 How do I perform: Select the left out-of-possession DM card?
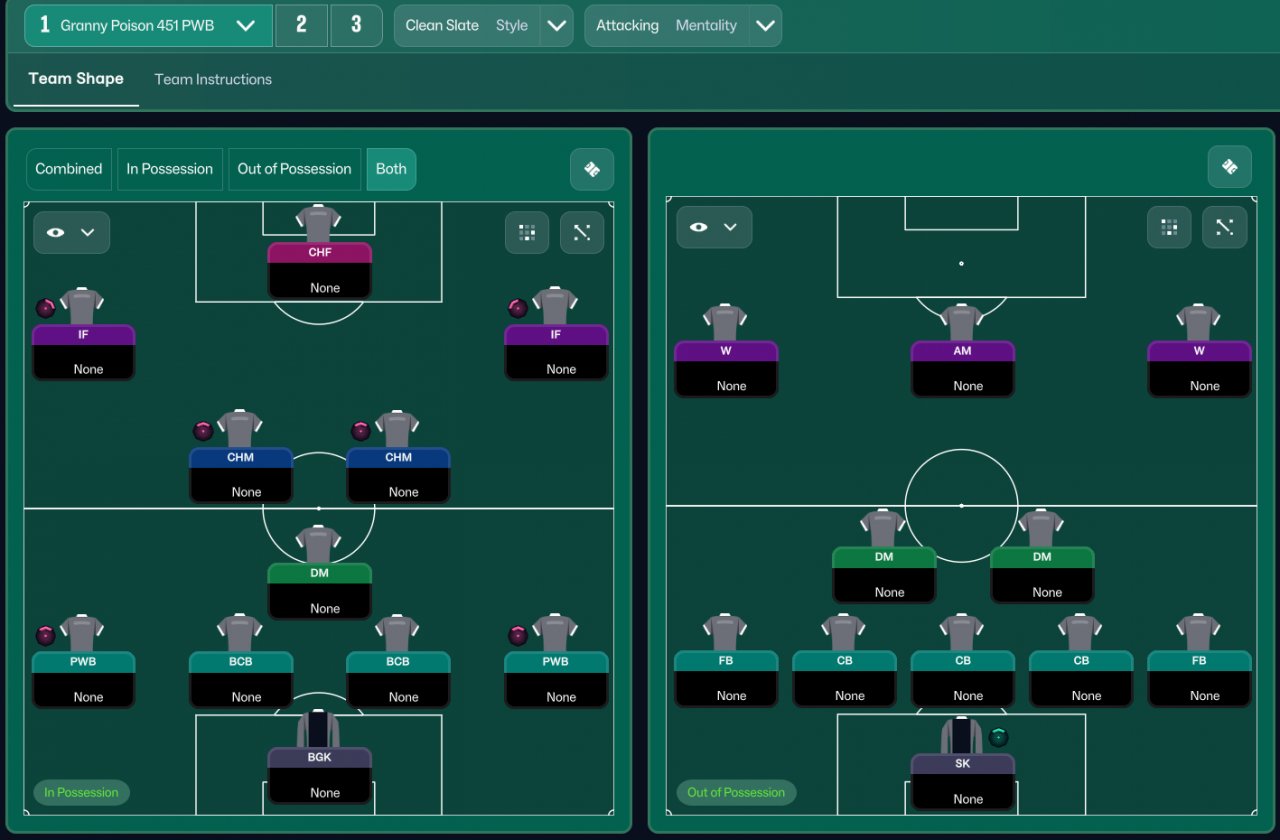884,574
